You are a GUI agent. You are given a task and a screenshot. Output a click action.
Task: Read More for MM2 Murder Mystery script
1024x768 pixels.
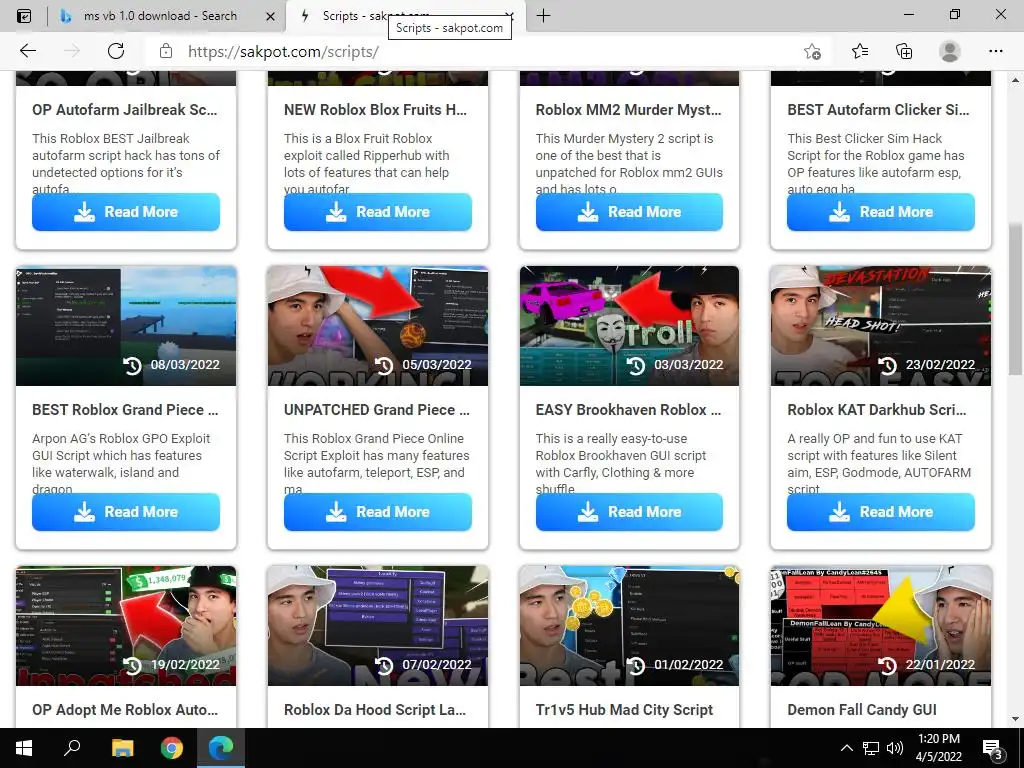click(x=629, y=212)
